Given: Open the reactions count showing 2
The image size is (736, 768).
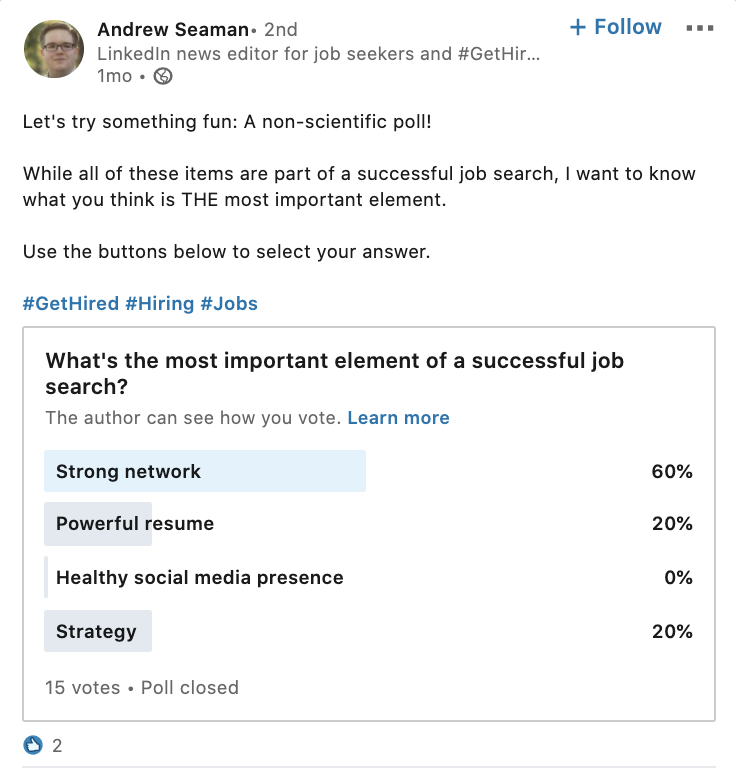Looking at the screenshot, I should [x=57, y=745].
